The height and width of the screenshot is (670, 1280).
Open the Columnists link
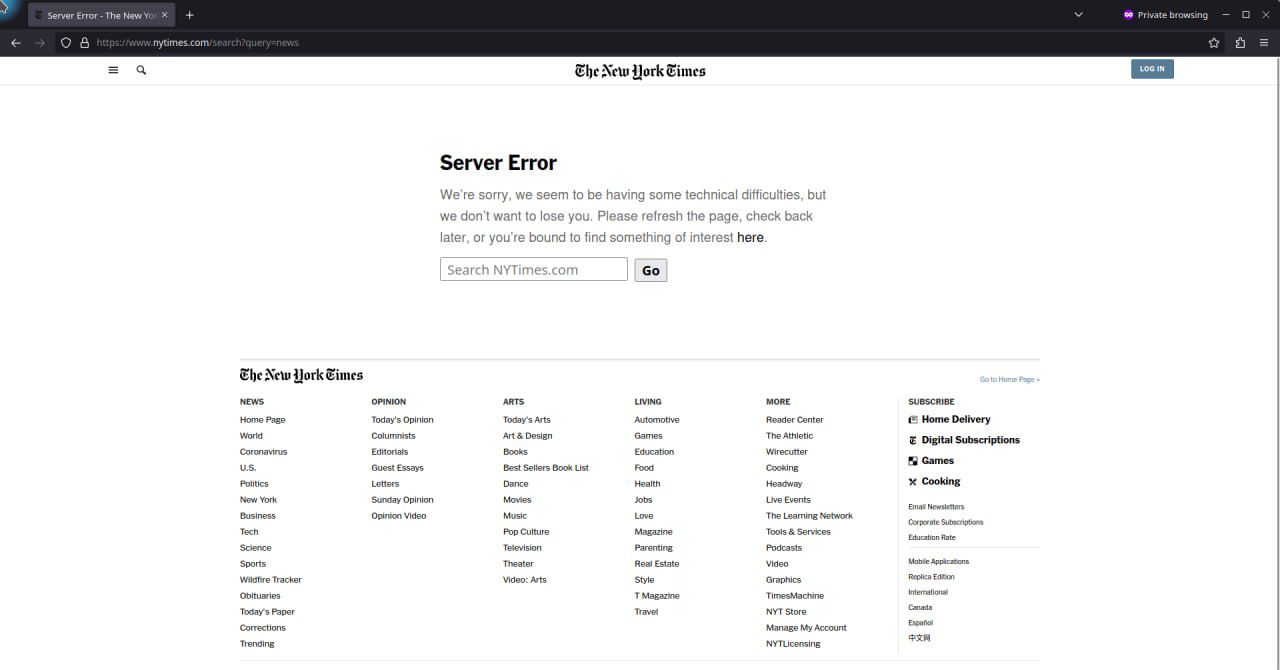(393, 436)
